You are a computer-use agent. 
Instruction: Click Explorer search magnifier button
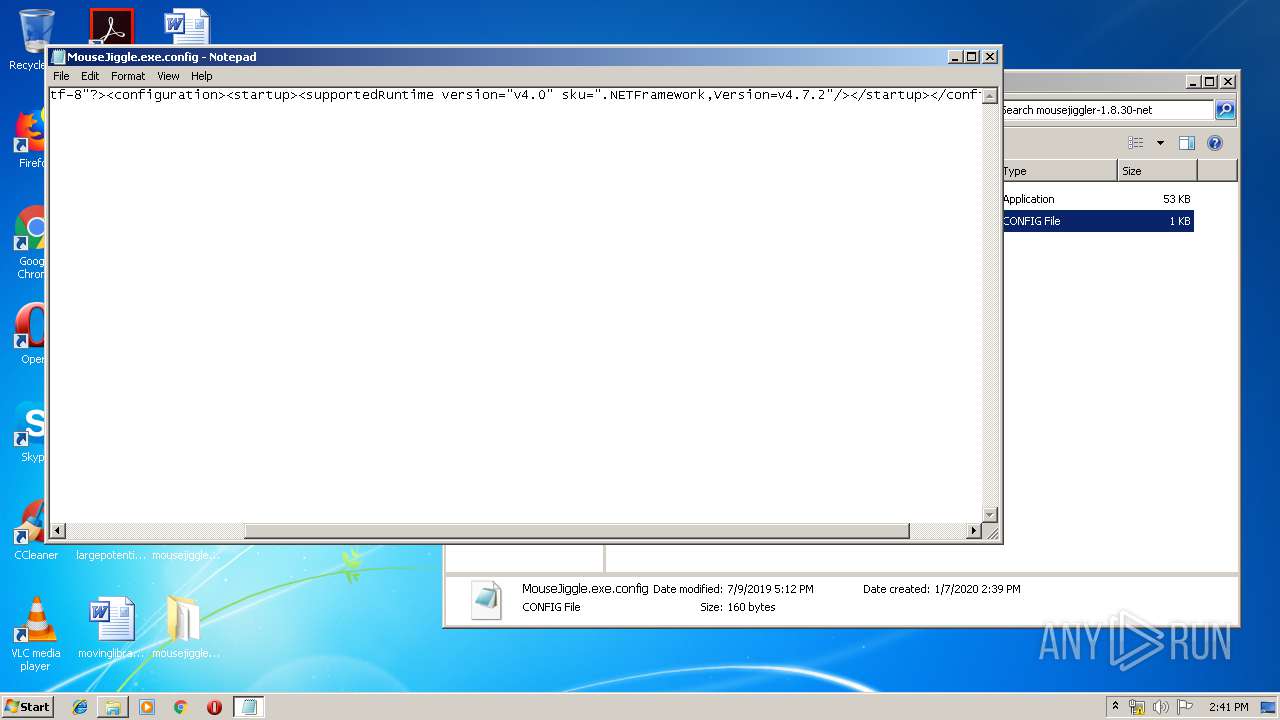(x=1225, y=110)
